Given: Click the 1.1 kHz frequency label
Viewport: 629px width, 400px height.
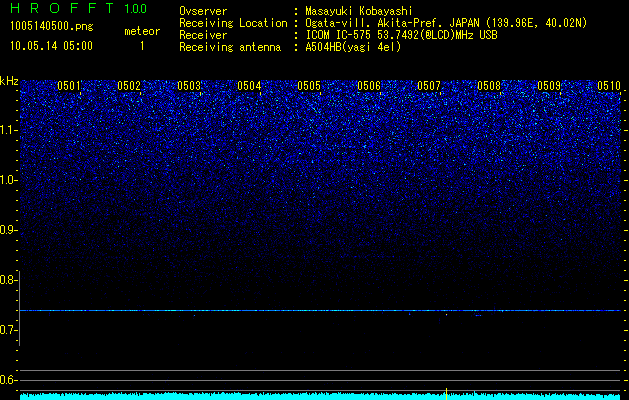Looking at the screenshot, I should pyautogui.click(x=9, y=130).
